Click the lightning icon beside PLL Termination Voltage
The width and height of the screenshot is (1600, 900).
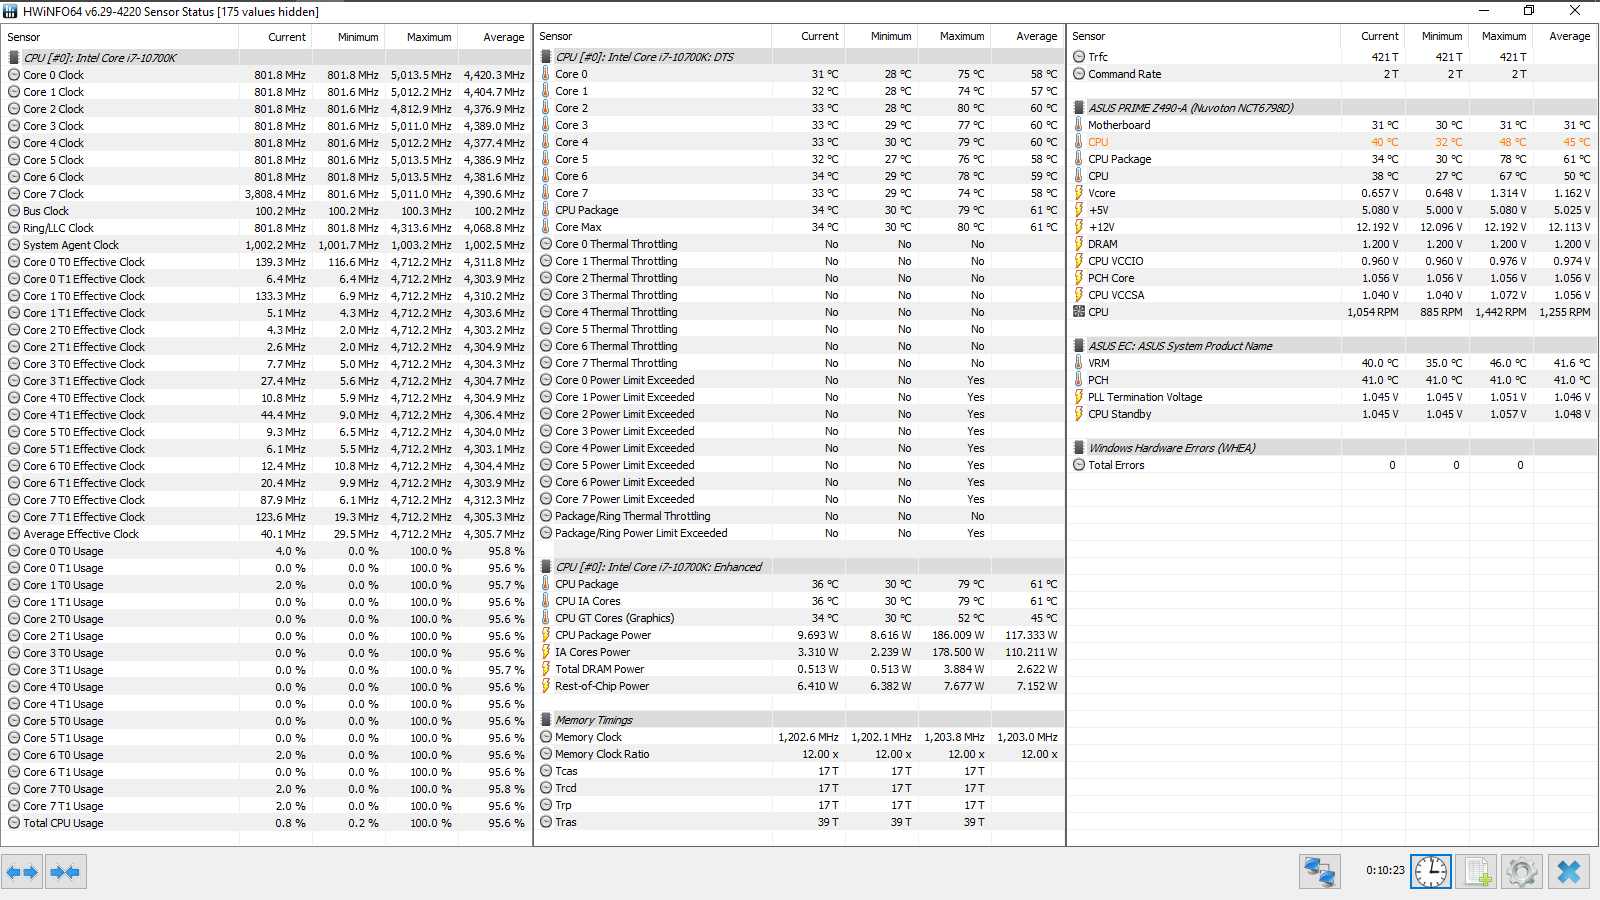pyautogui.click(x=1079, y=397)
